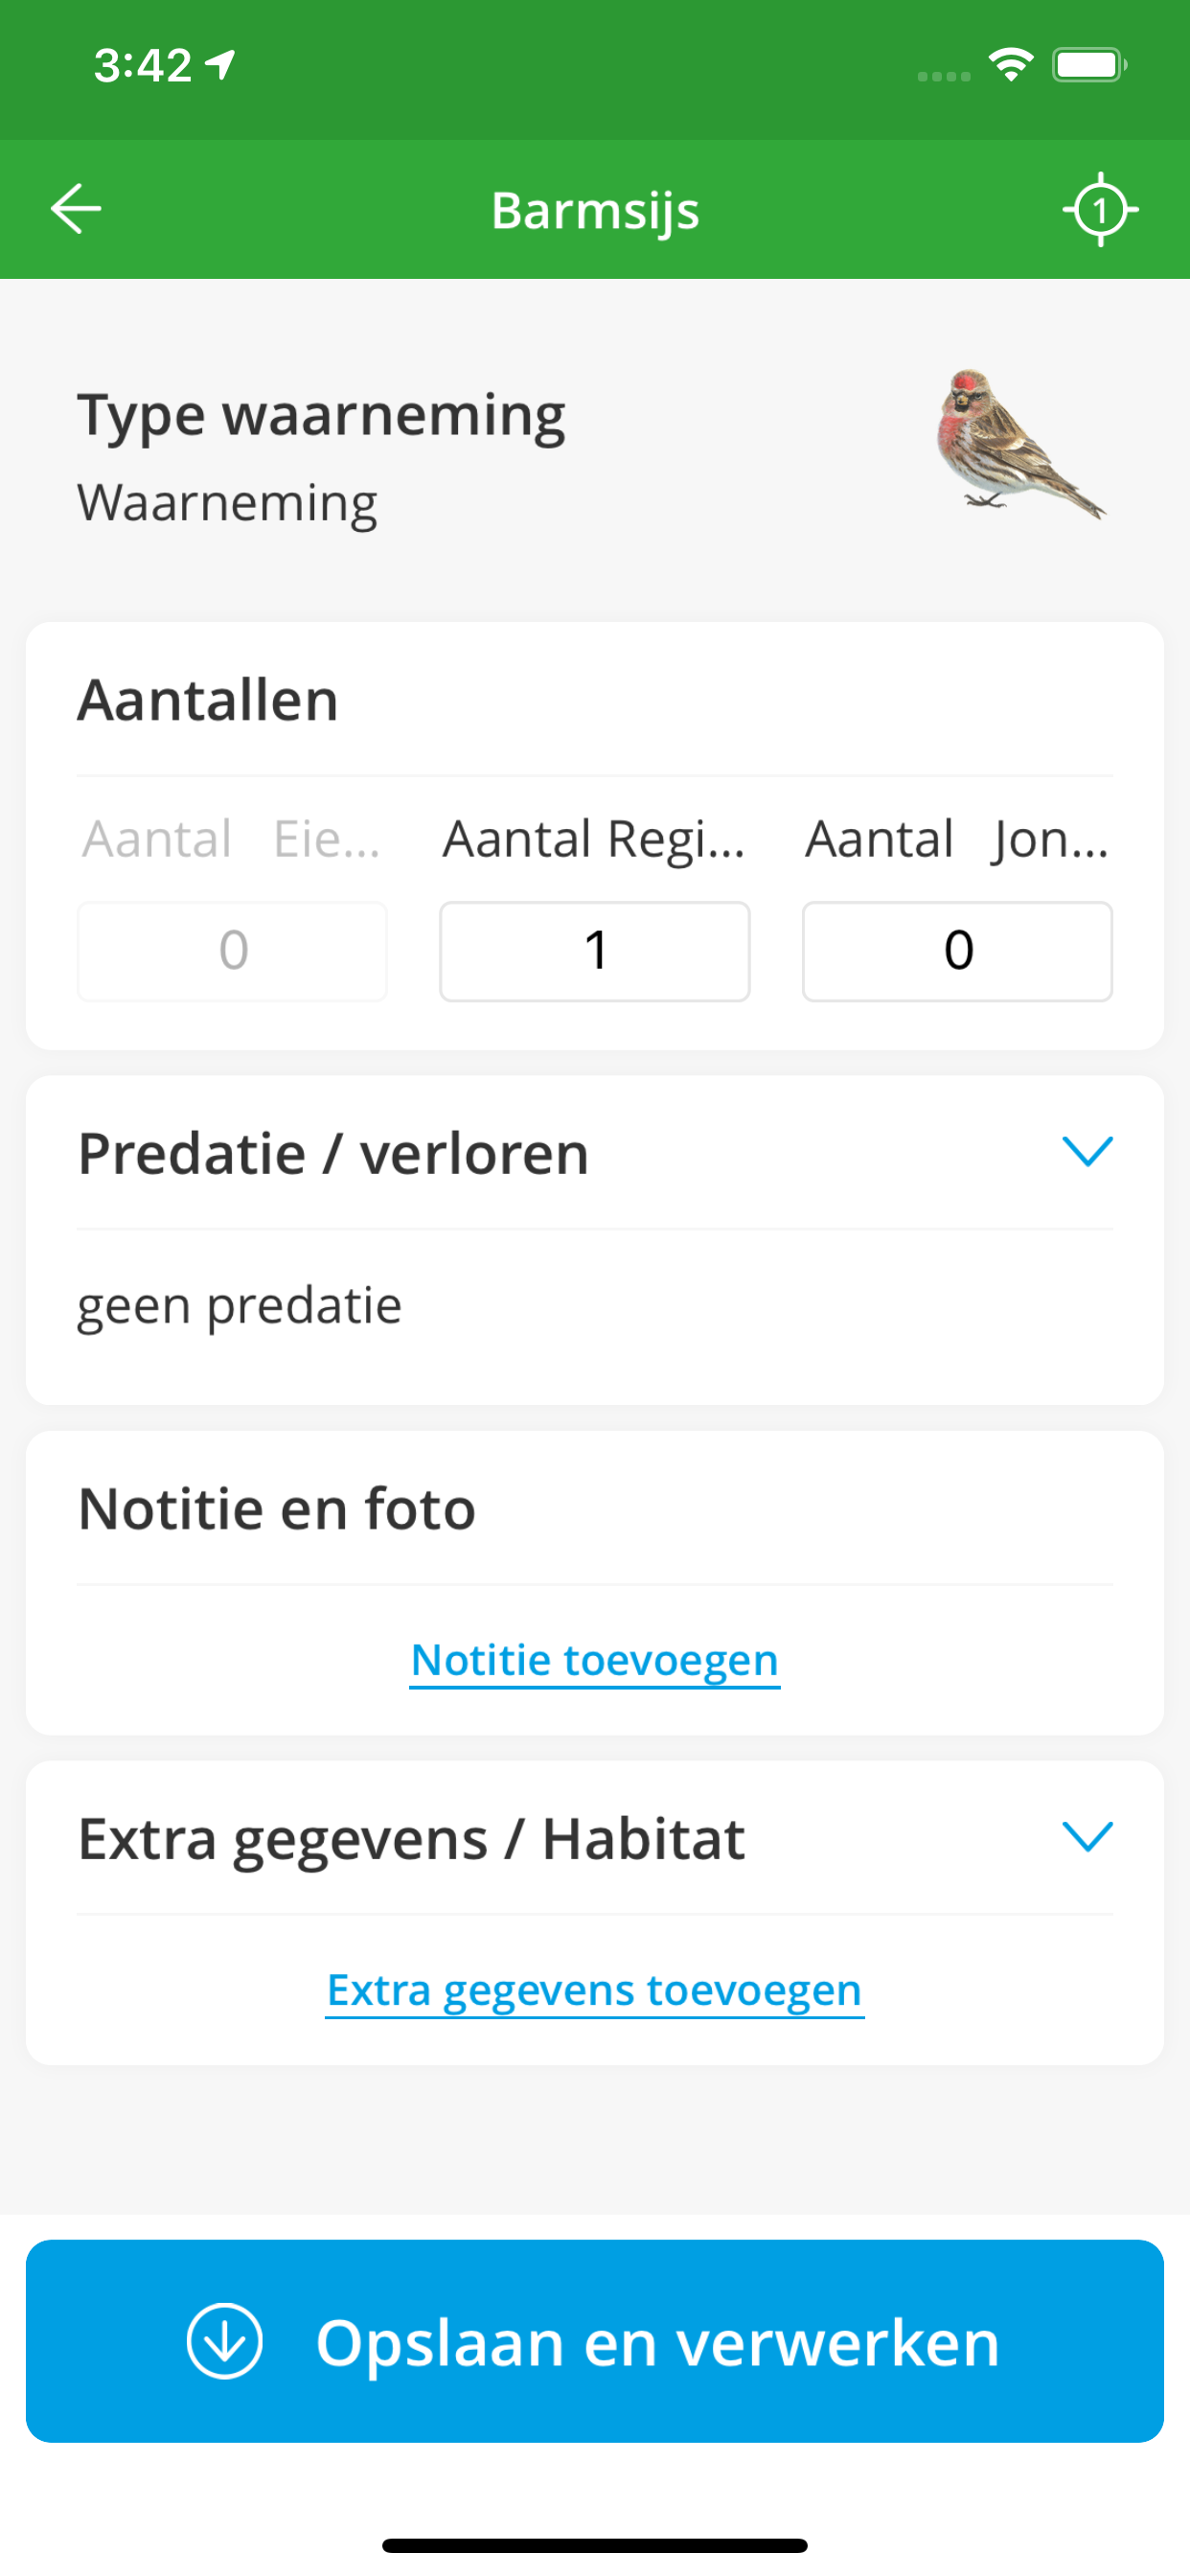This screenshot has height=2576, width=1190.
Task: Tap the greyed-out Aantal Eie... field
Action: [232, 950]
